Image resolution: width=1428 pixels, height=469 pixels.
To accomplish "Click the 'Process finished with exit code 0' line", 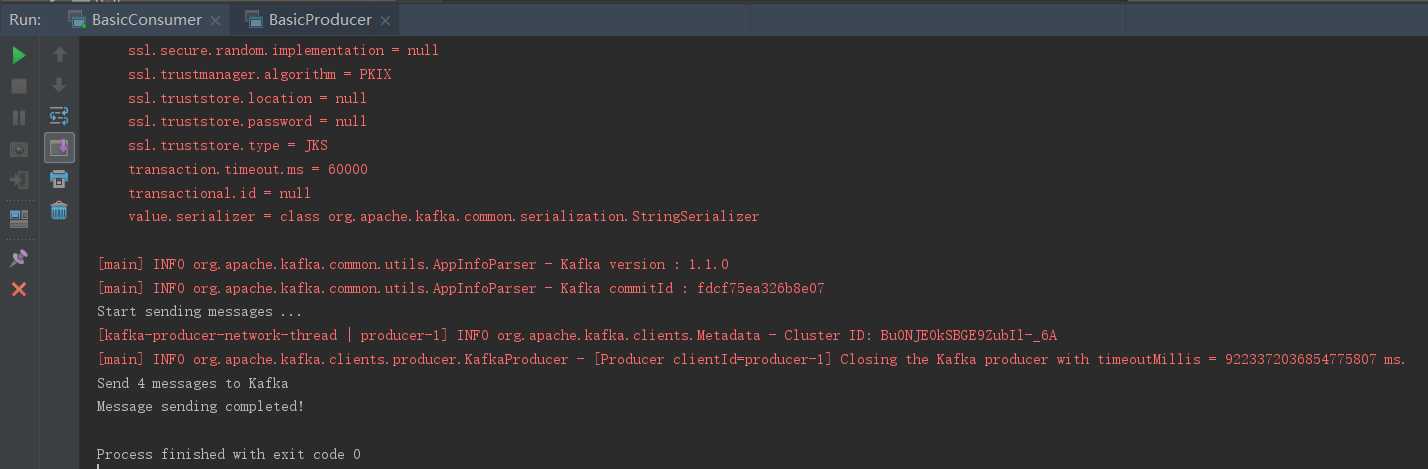I will pyautogui.click(x=229, y=454).
